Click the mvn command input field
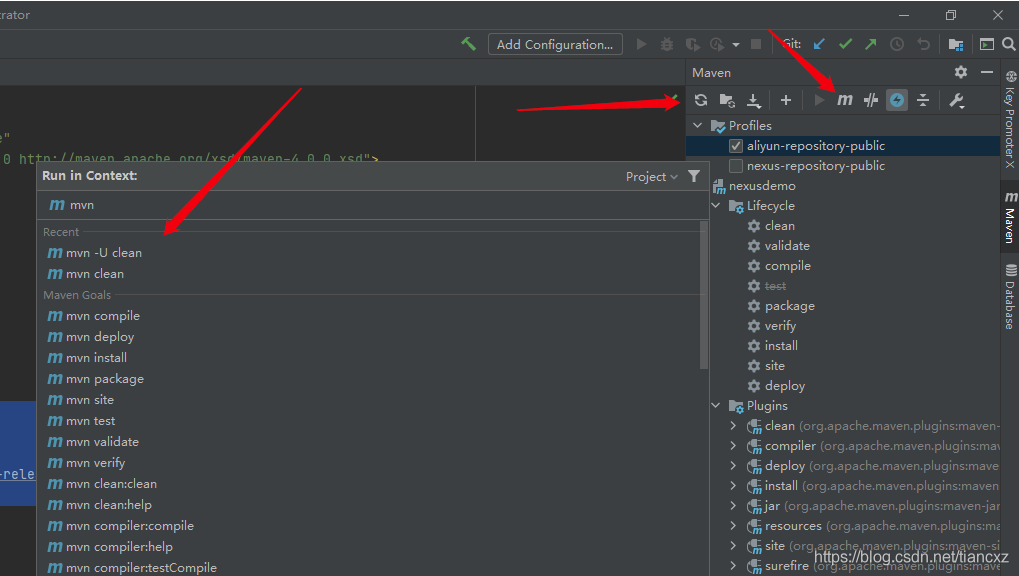This screenshot has height=576, width=1019. coord(370,205)
